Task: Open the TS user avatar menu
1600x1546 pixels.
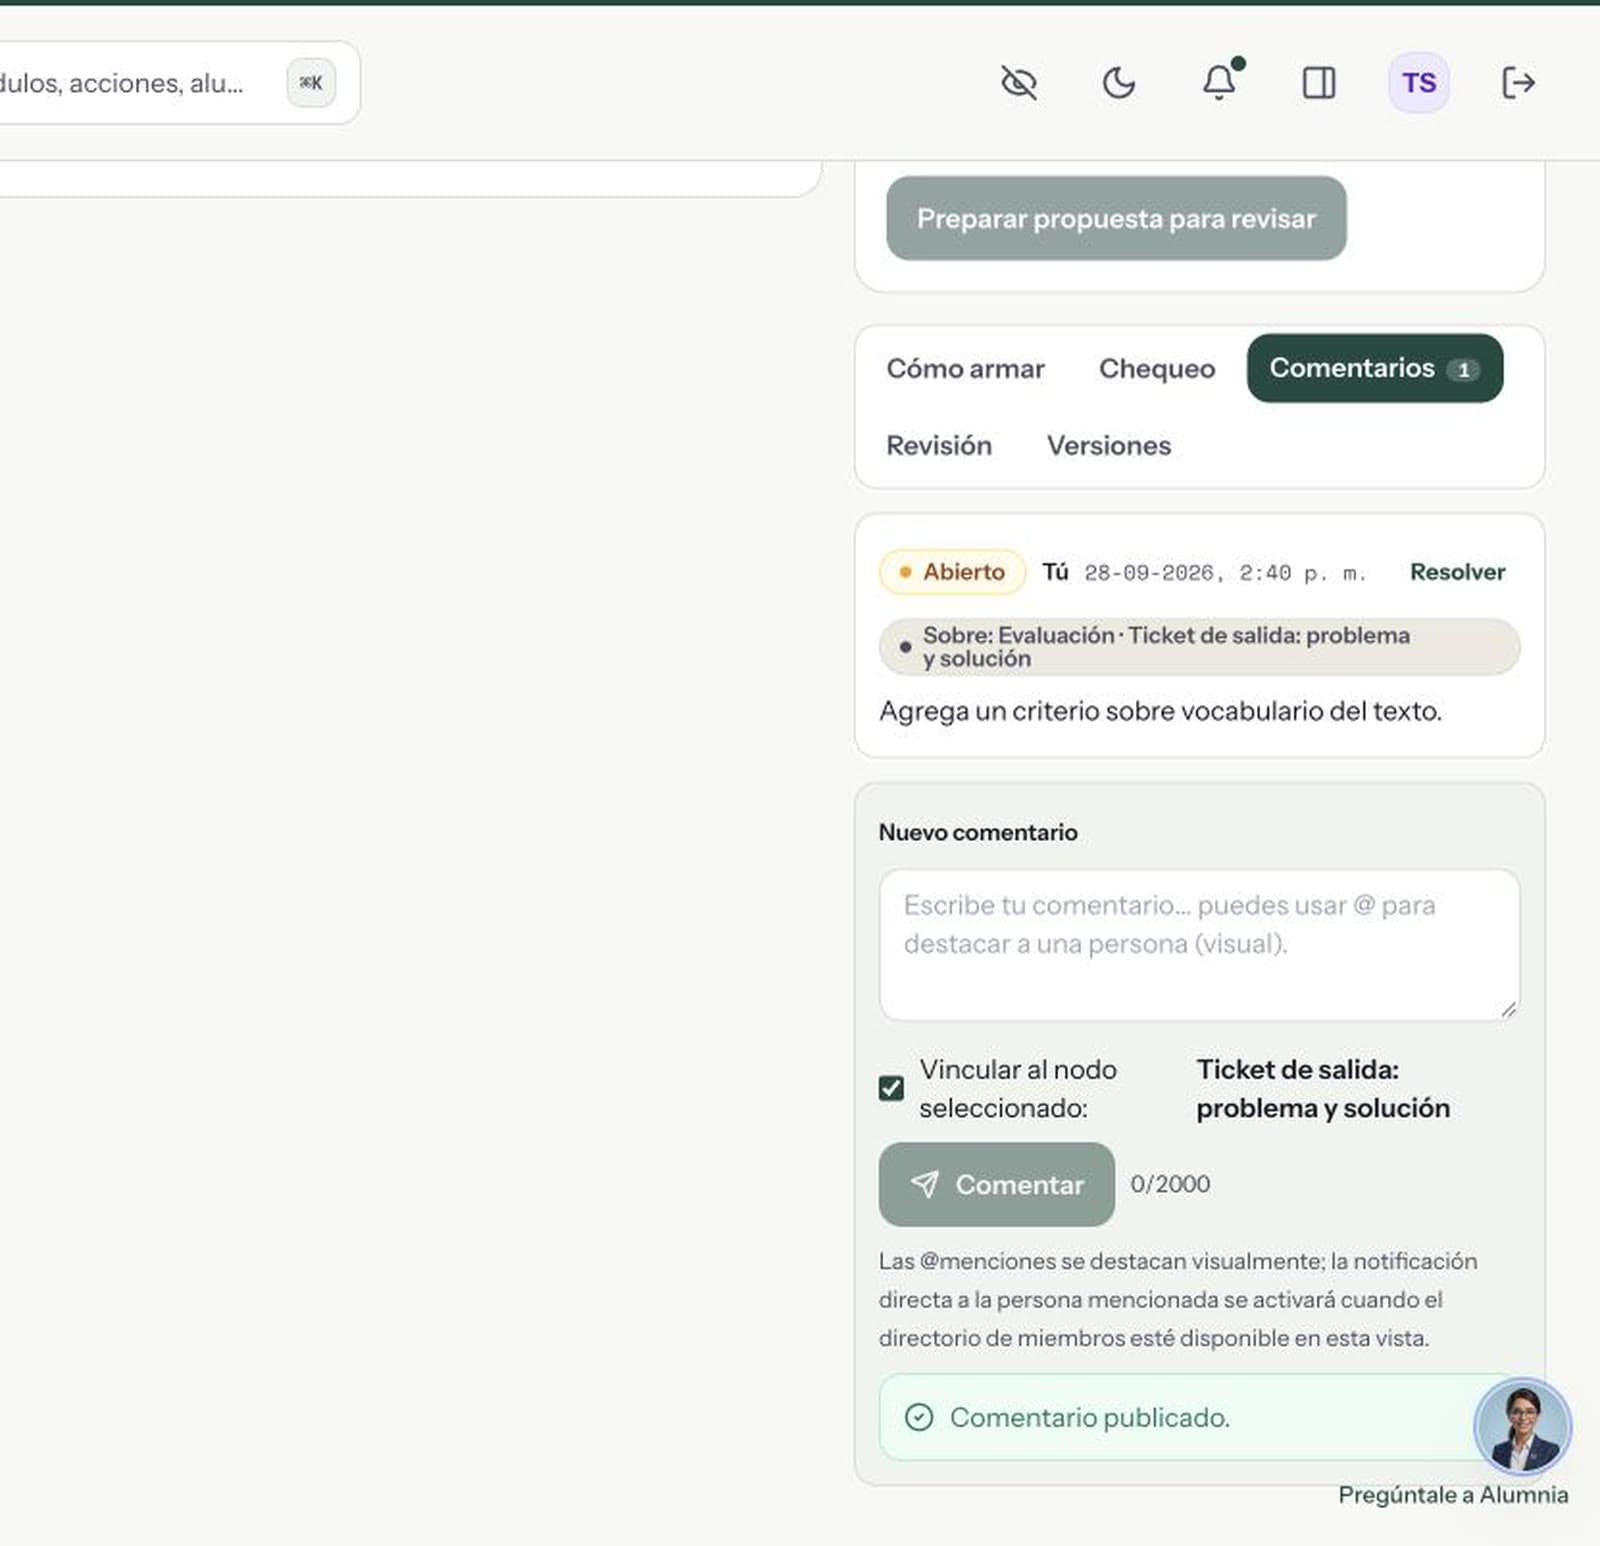Action: 1419,83
